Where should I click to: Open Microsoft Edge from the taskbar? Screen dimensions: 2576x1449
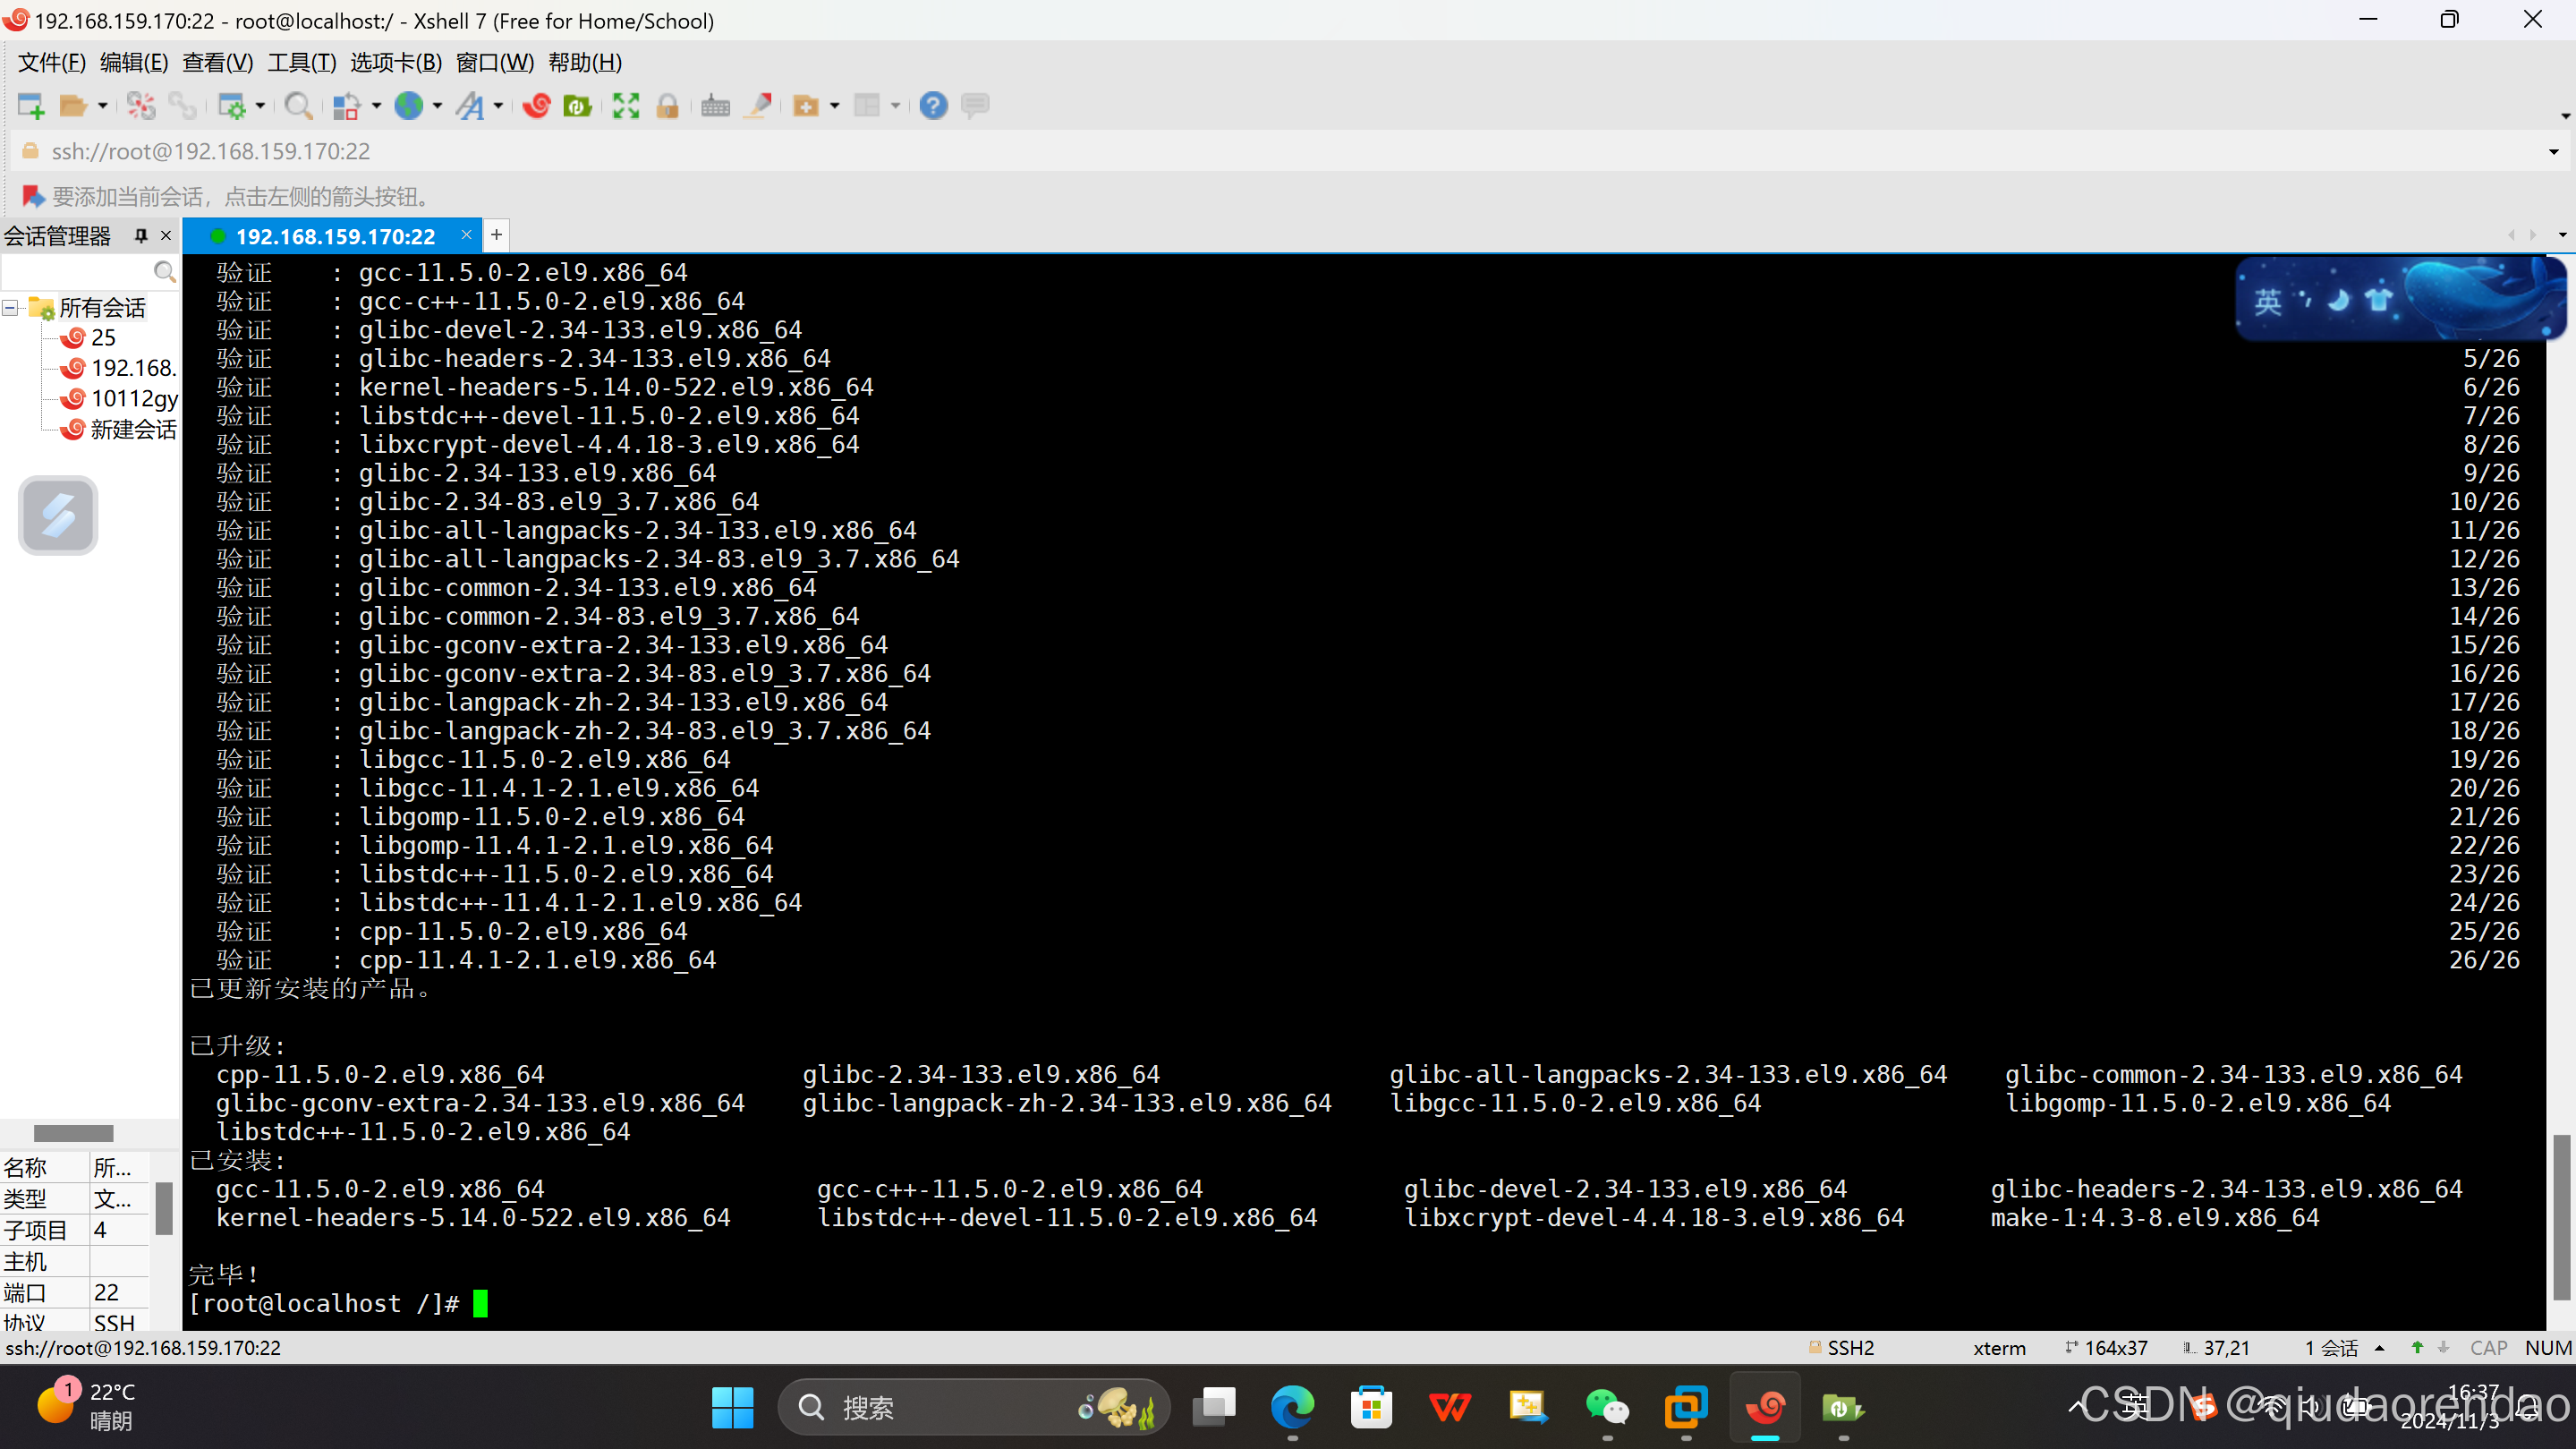tap(1292, 1407)
